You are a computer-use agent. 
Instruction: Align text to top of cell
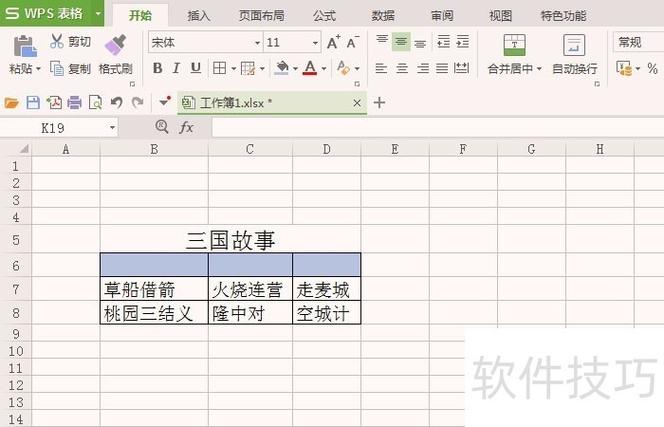tap(382, 40)
